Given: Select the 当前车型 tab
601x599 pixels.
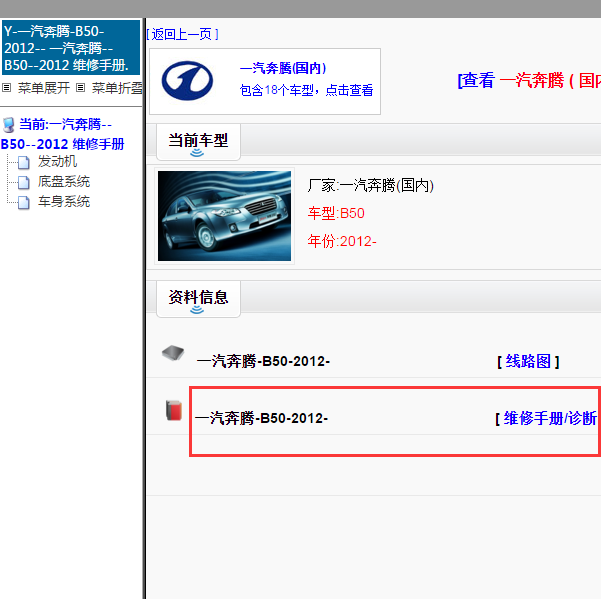Looking at the screenshot, I should coord(198,141).
